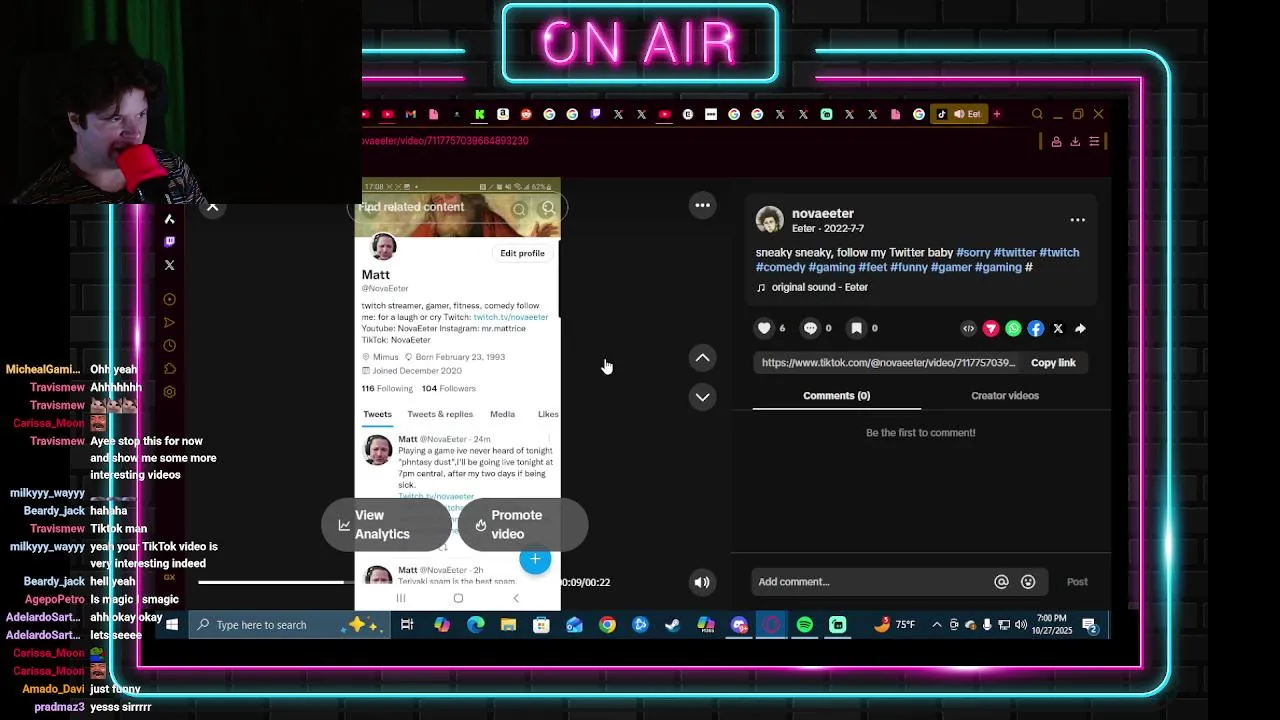Image resolution: width=1280 pixels, height=720 pixels.
Task: Open Task View on the taskbar
Action: coord(407,625)
